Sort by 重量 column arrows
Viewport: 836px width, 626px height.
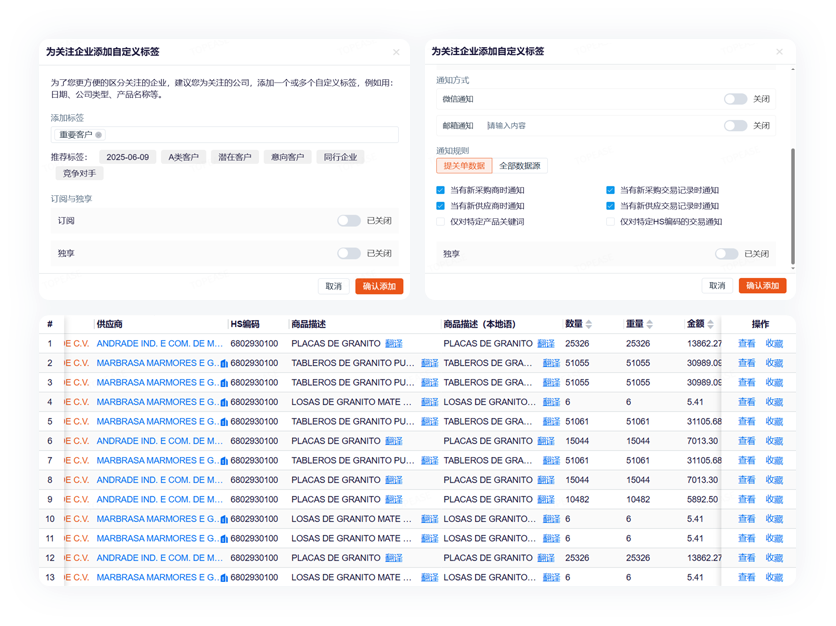[652, 324]
